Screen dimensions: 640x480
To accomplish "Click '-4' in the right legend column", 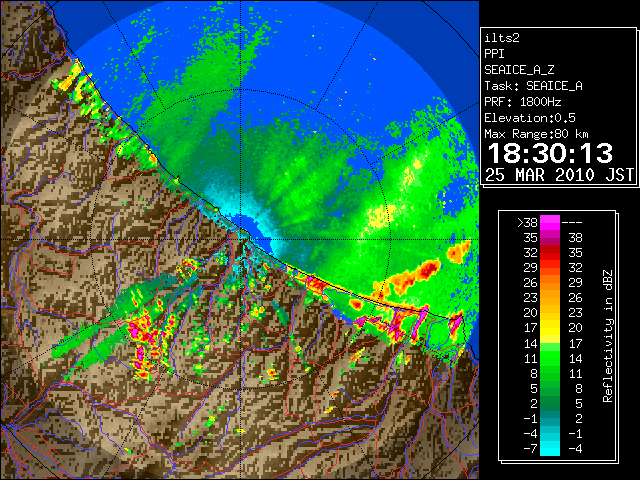I will click(x=576, y=449).
